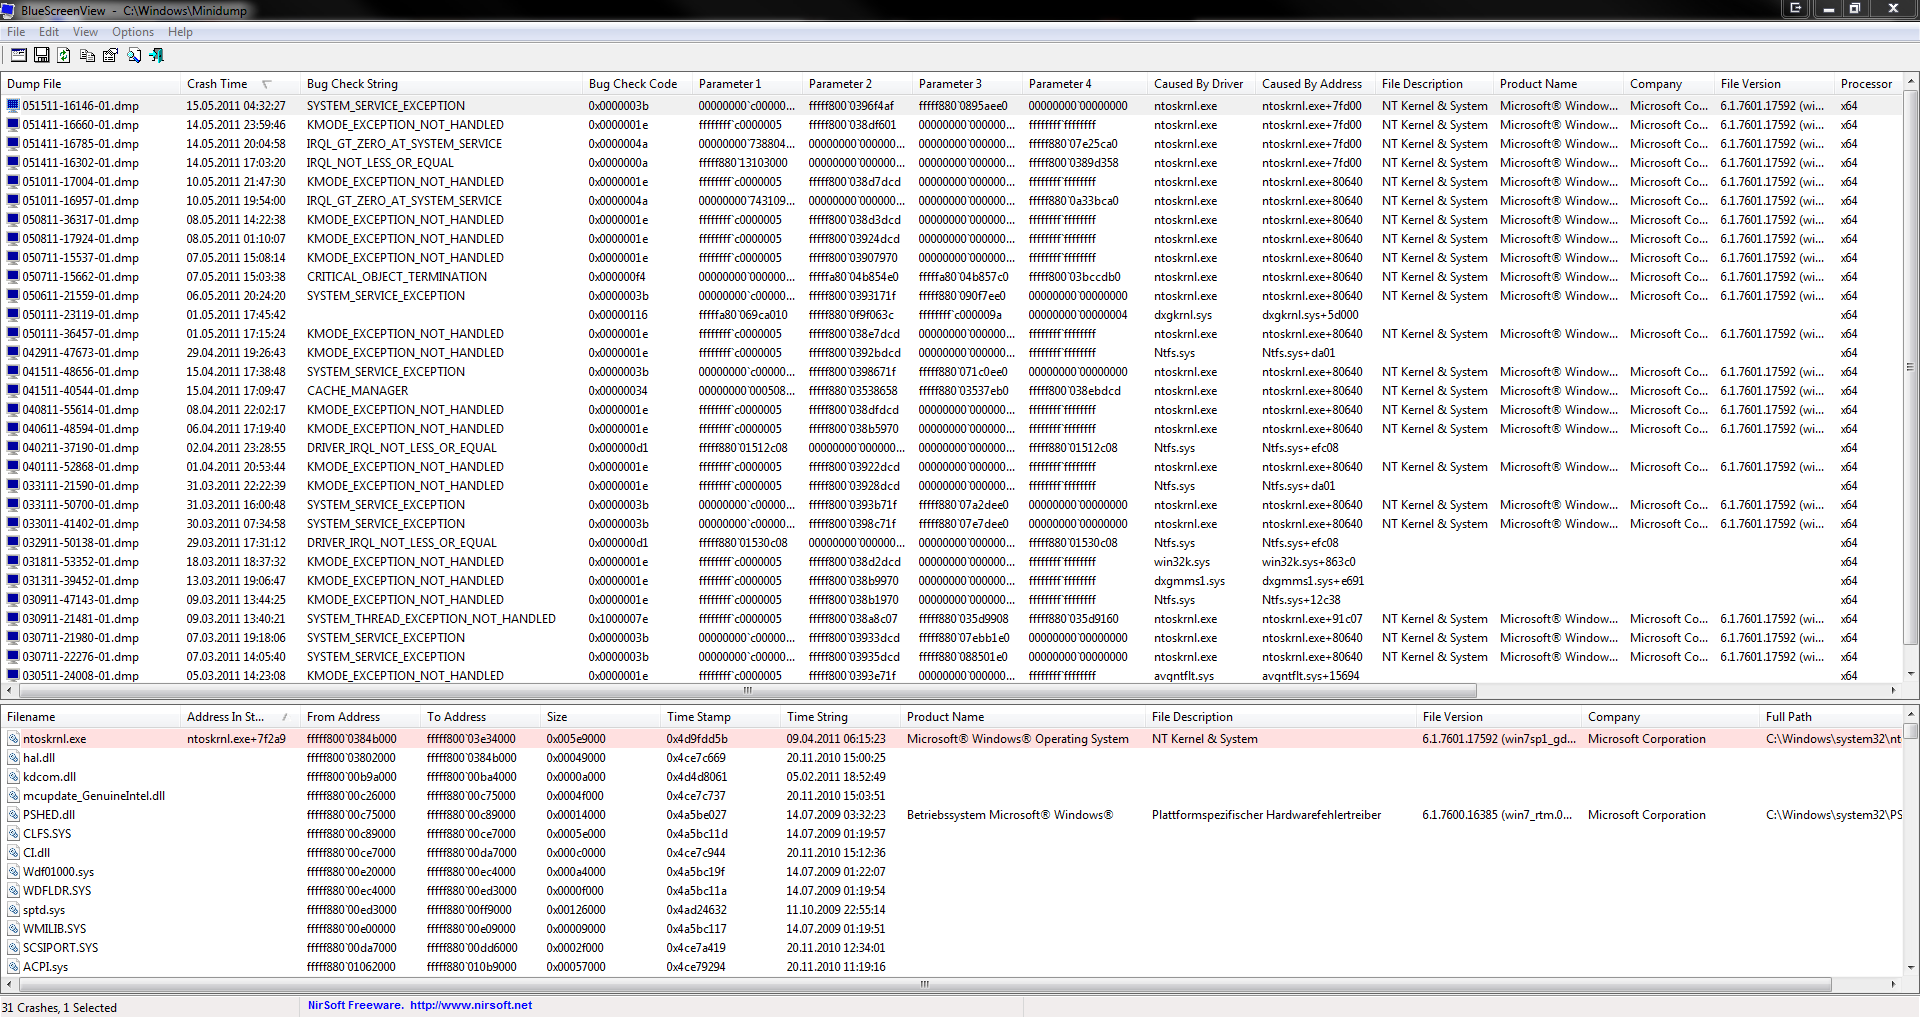Select the 030911-21481-01.dmp row
Screen dimensions: 1920x1017
[951, 619]
